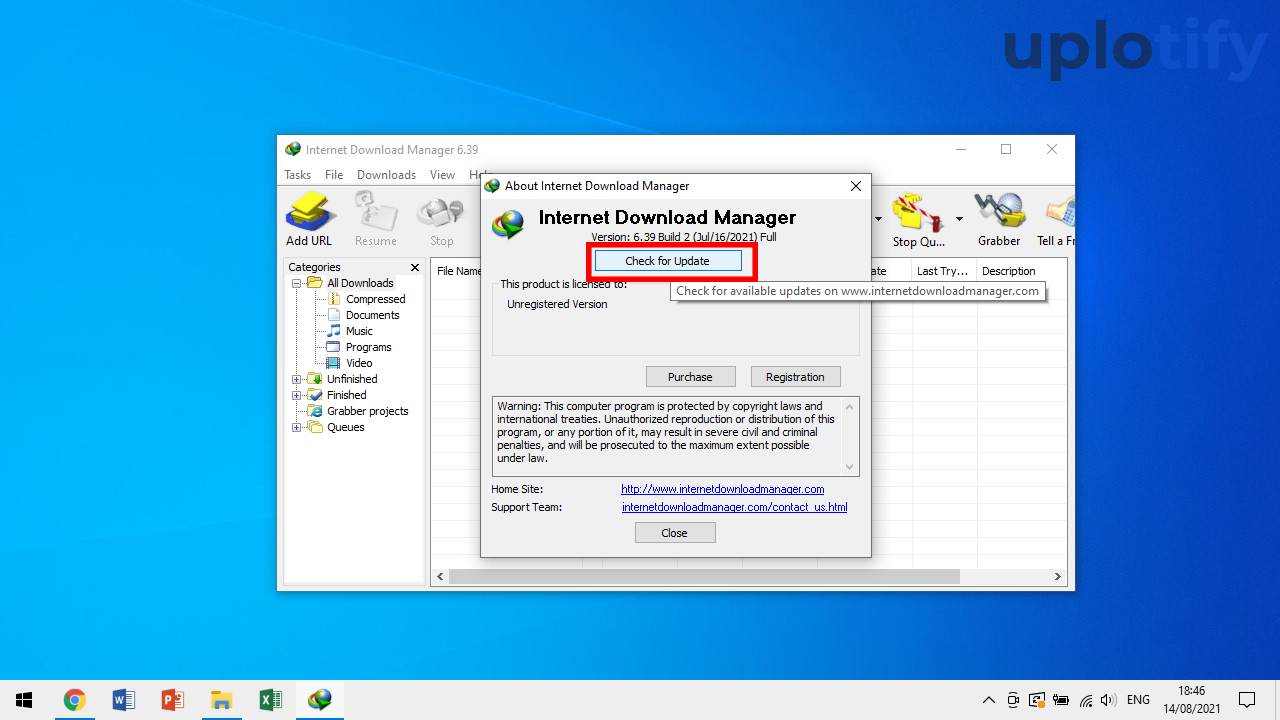Click the Last Try column header
Screen dimensions: 1280x720
pos(944,271)
